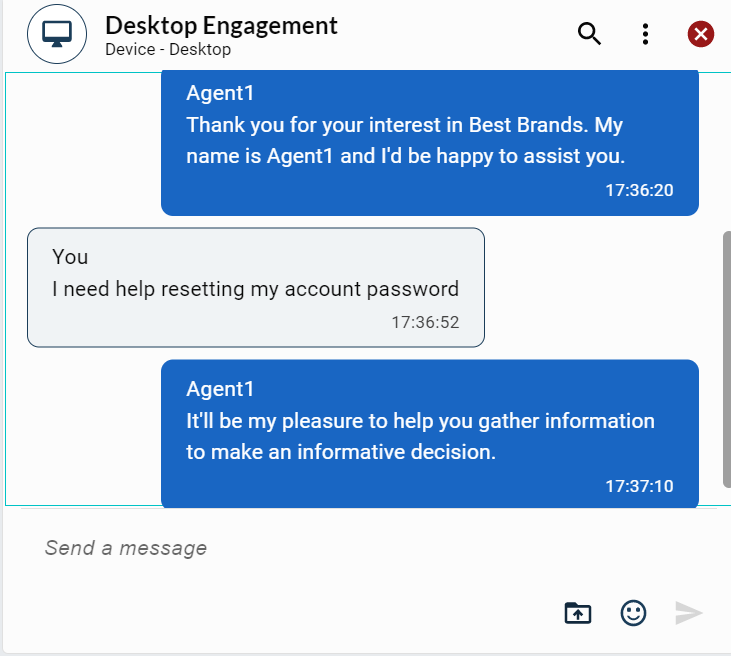Click the 'Desktop Engagement' title text
This screenshot has width=731, height=656.
point(221,25)
